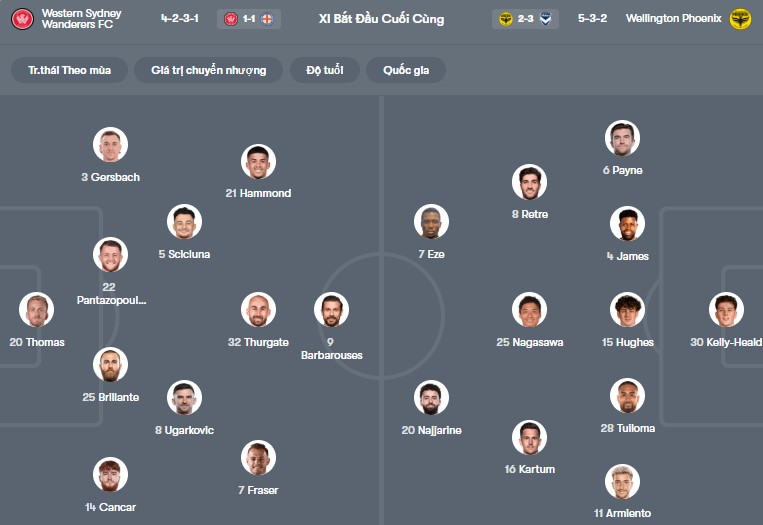Open goalkeeper Thomas's player photo

click(x=37, y=310)
